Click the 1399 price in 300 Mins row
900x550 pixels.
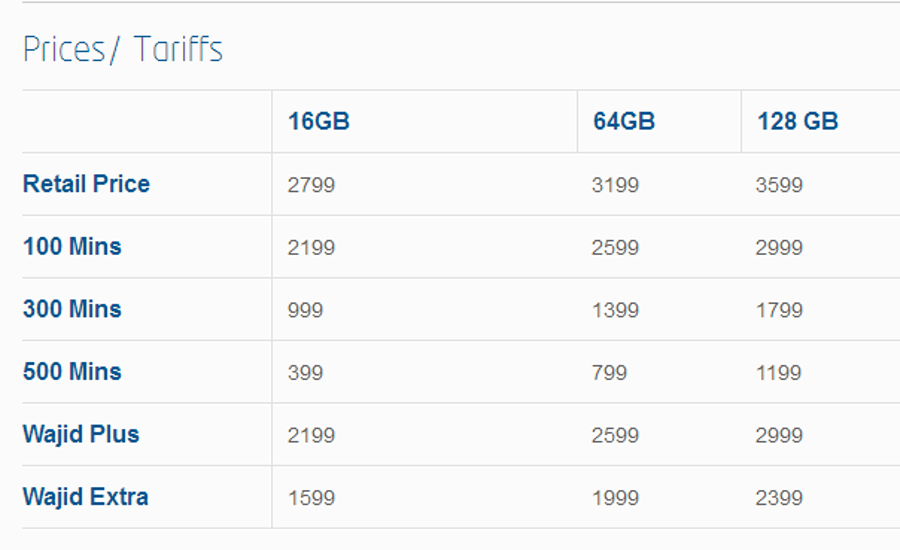(615, 310)
